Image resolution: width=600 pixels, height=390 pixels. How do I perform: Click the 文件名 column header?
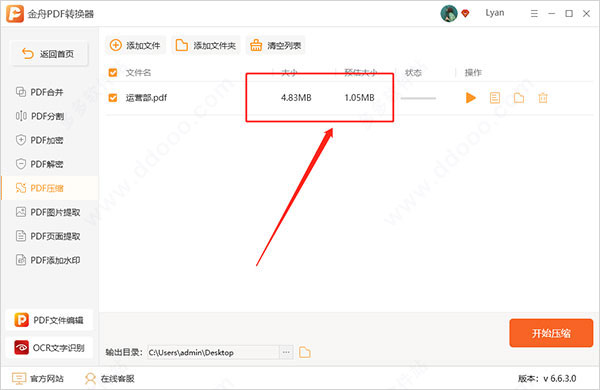click(138, 72)
